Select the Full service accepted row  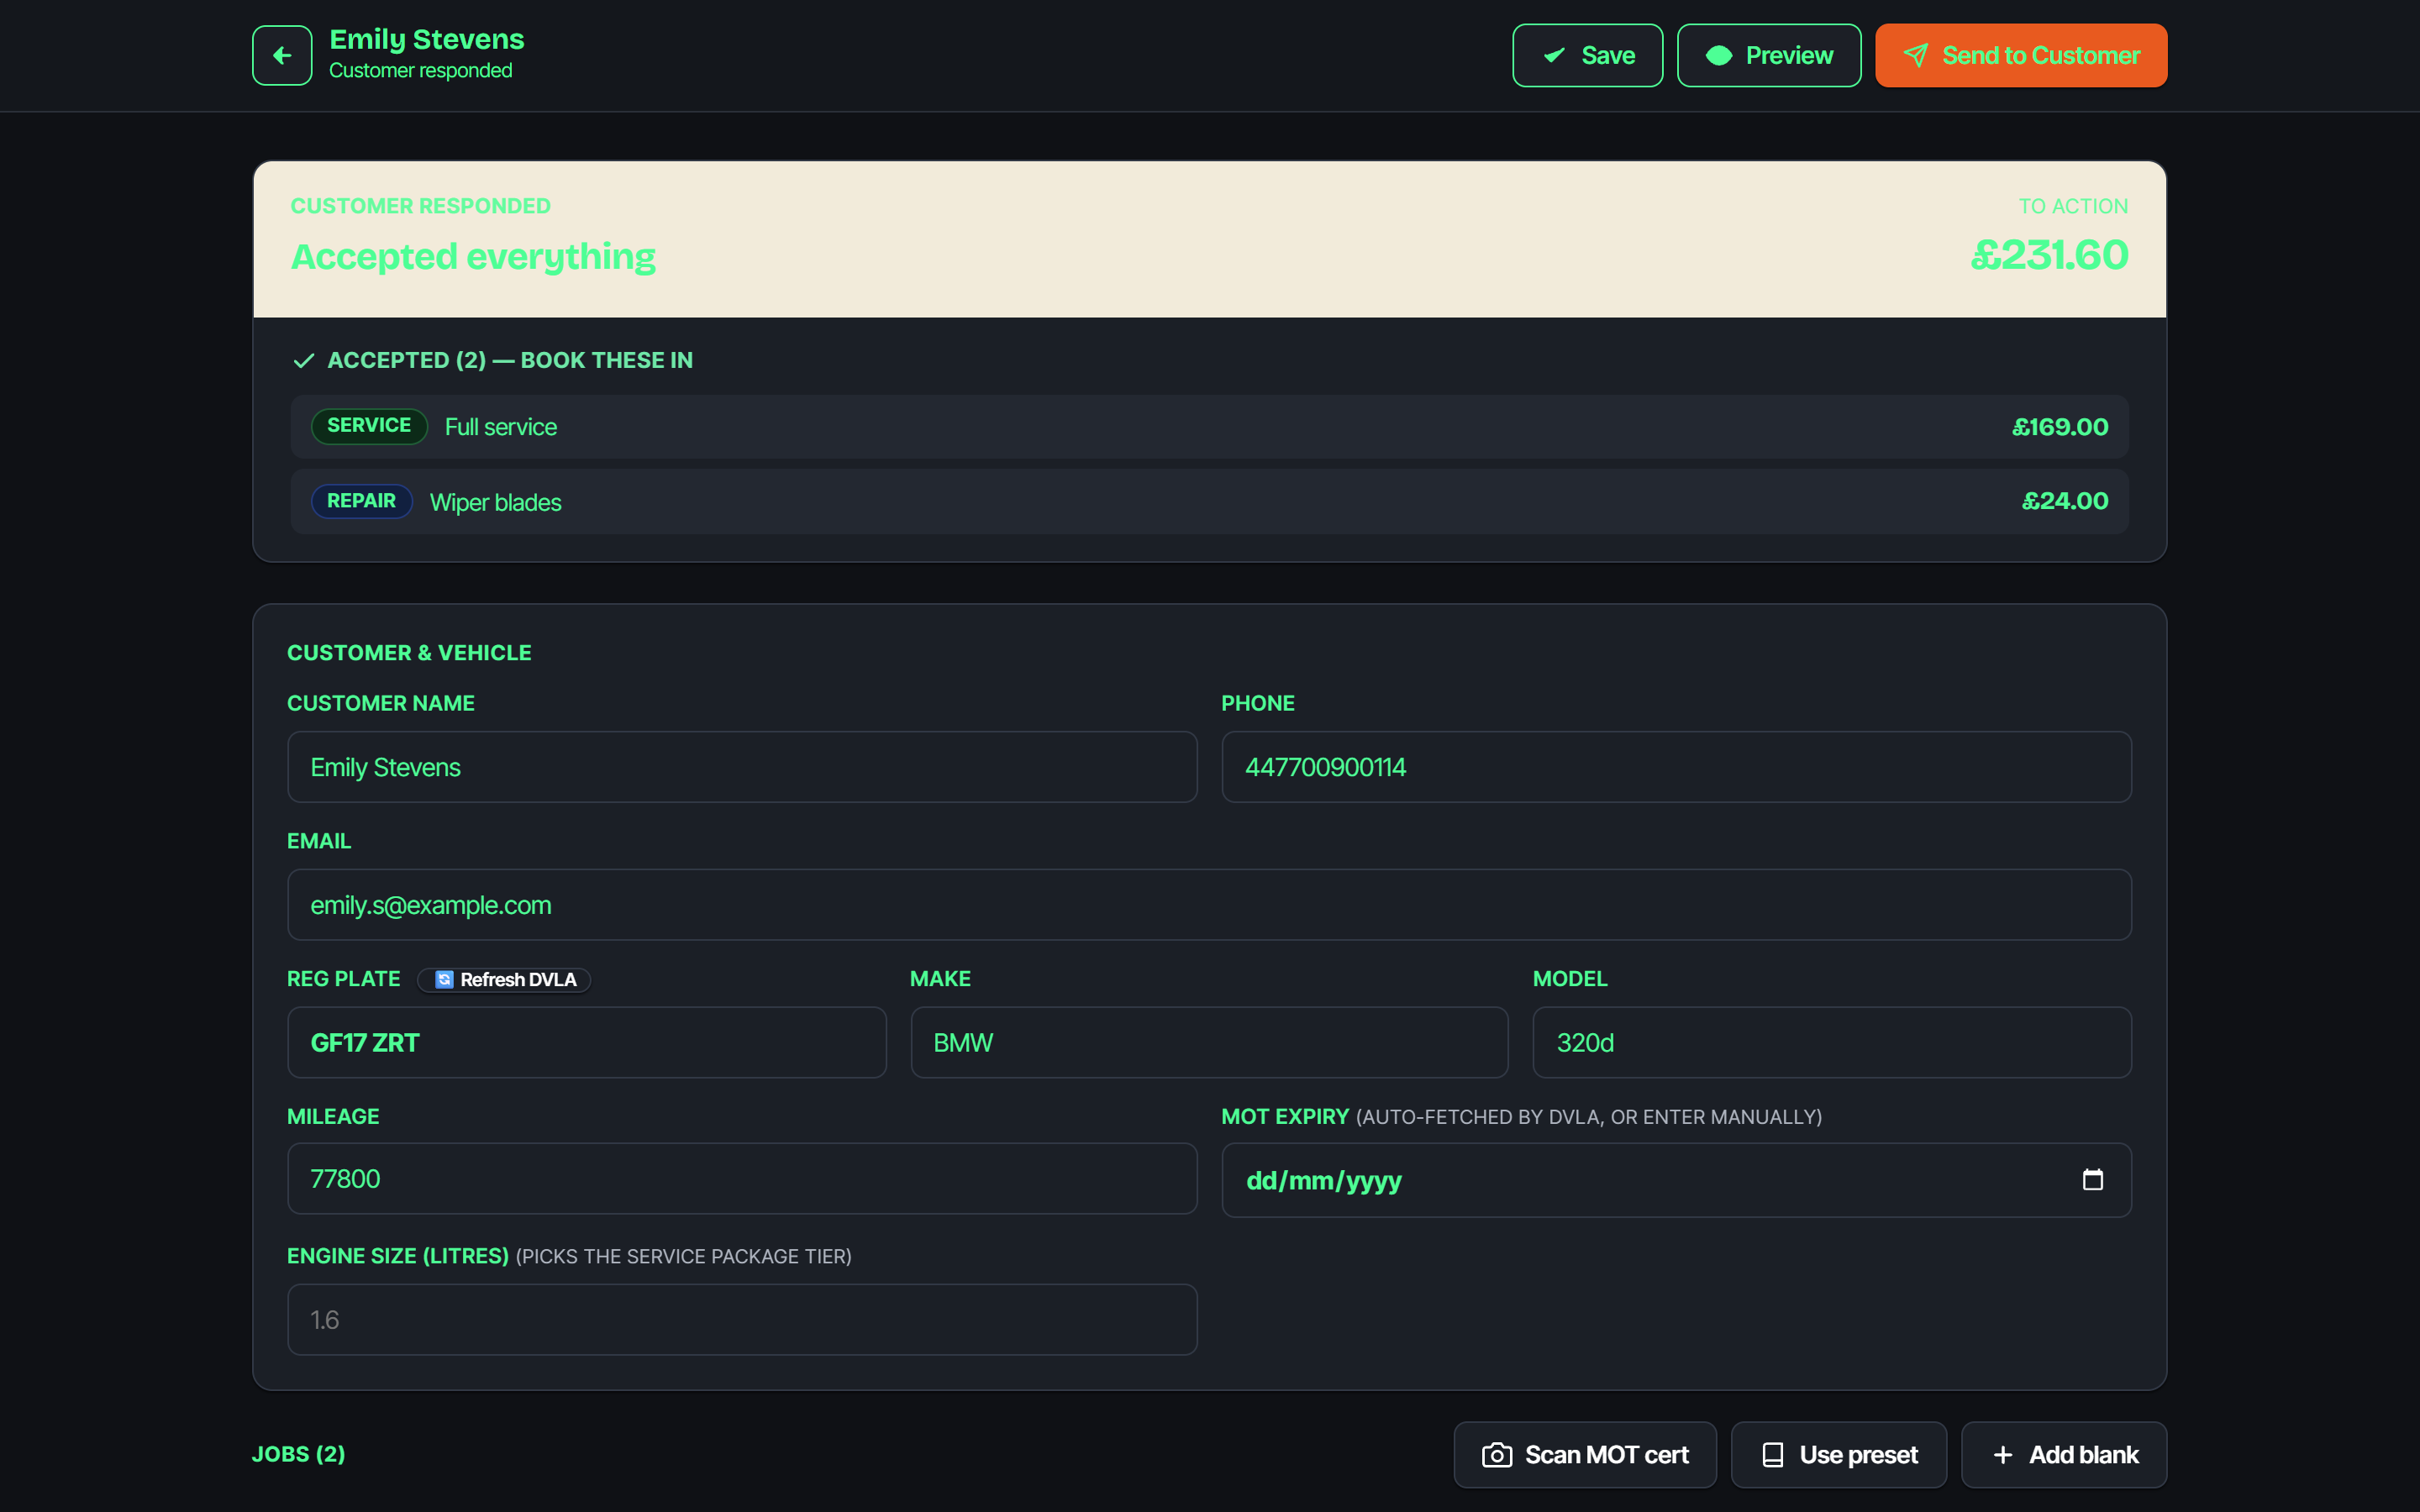[1209, 427]
